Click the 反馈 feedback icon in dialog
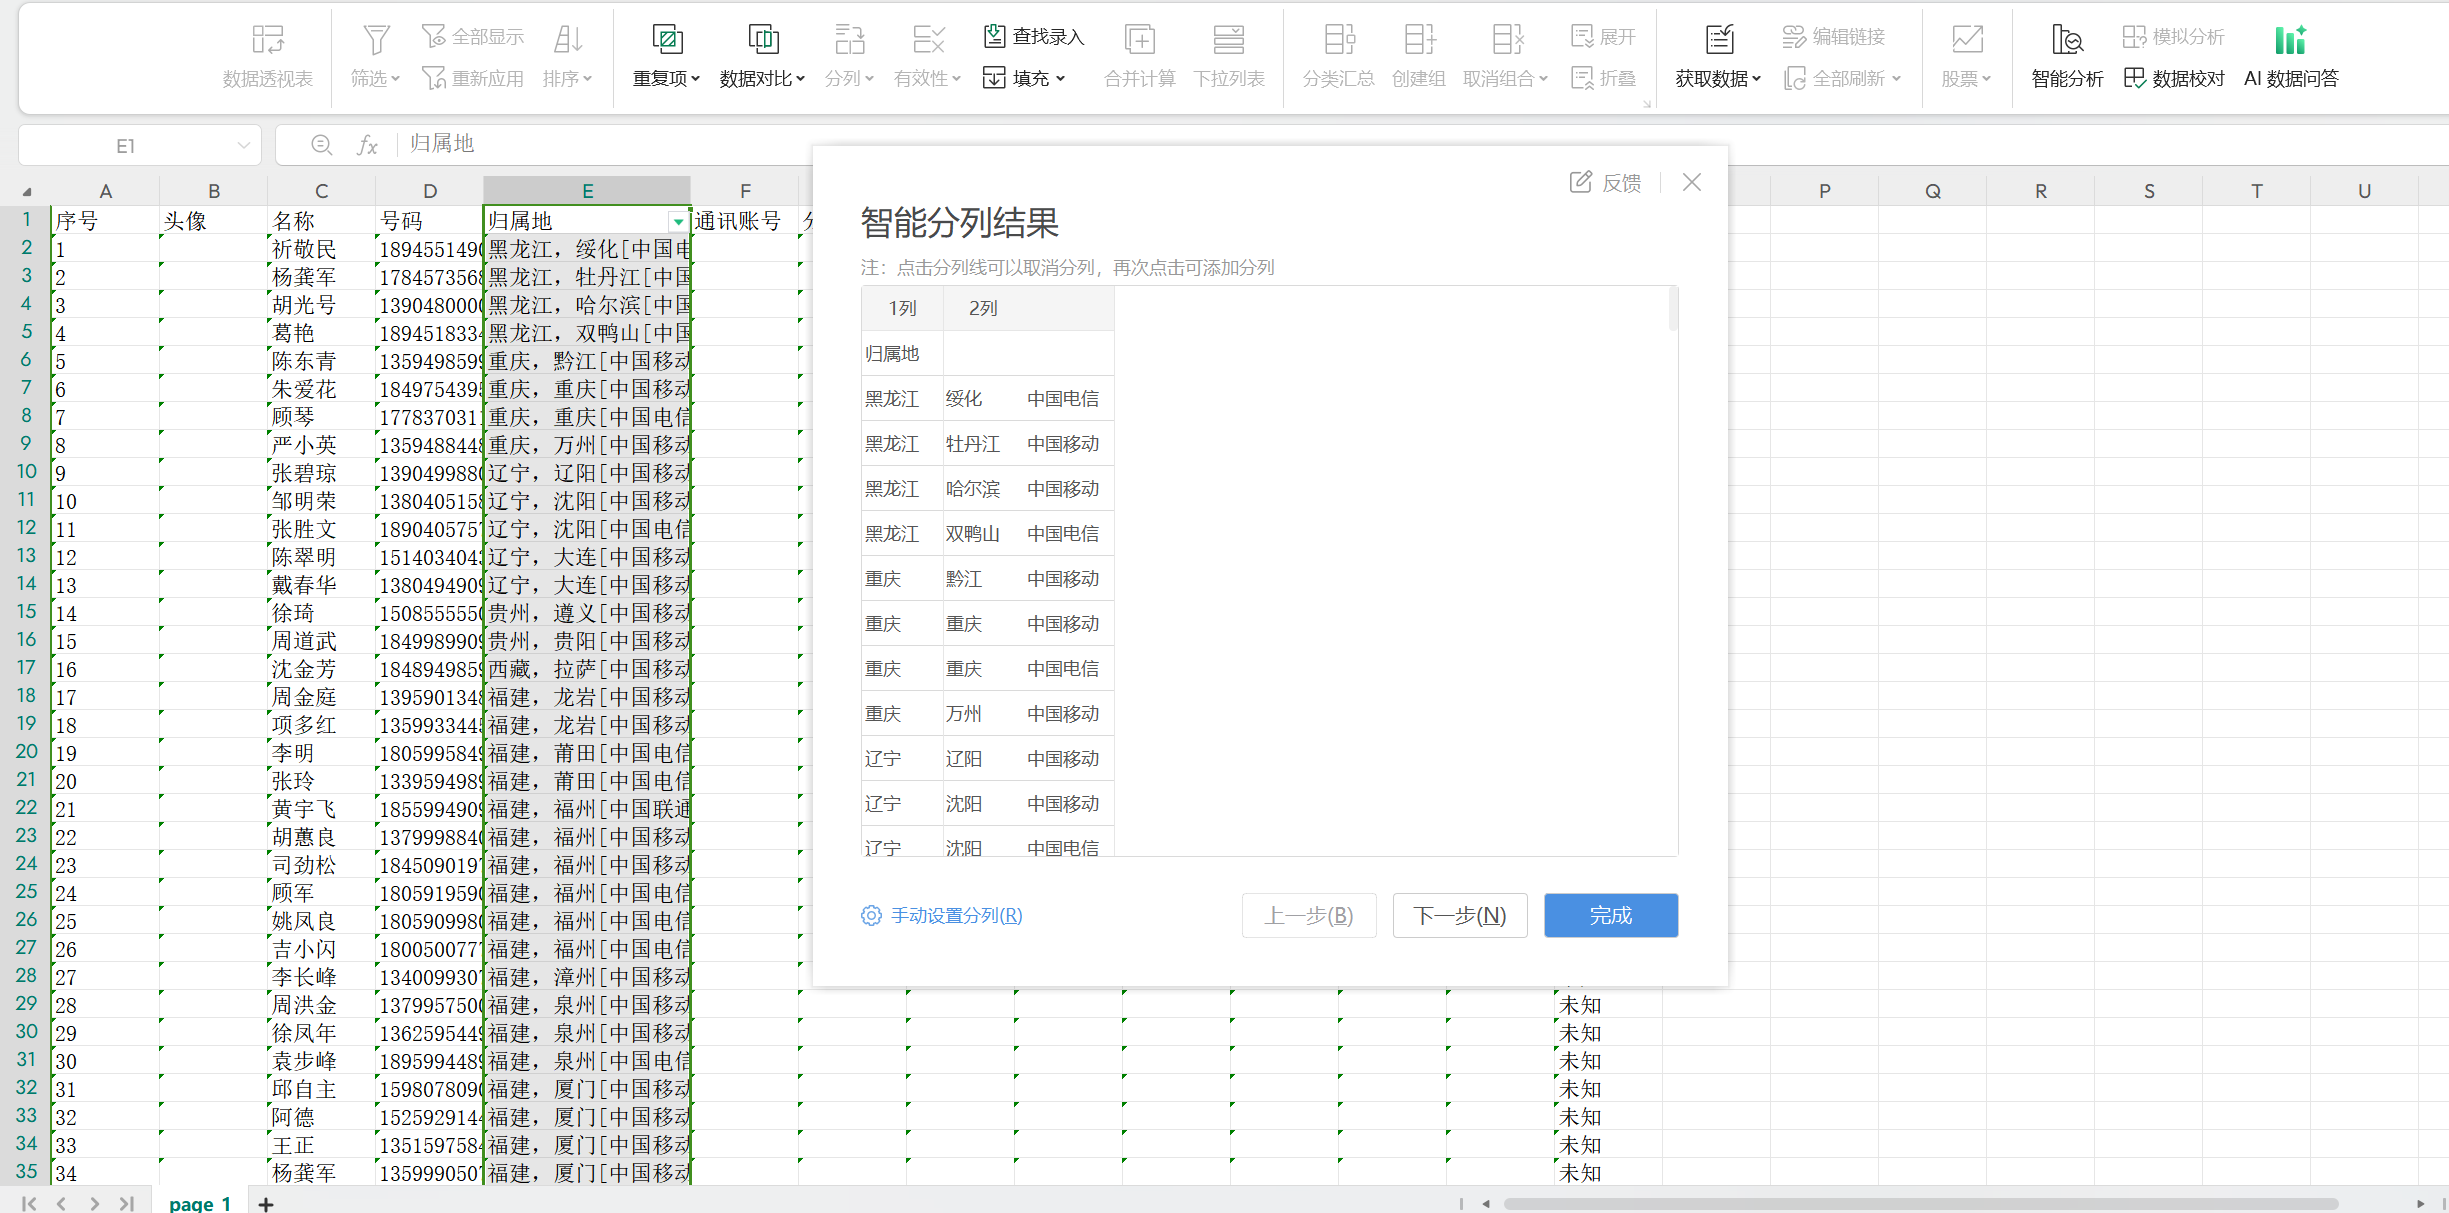The width and height of the screenshot is (2449, 1213). [1580, 182]
